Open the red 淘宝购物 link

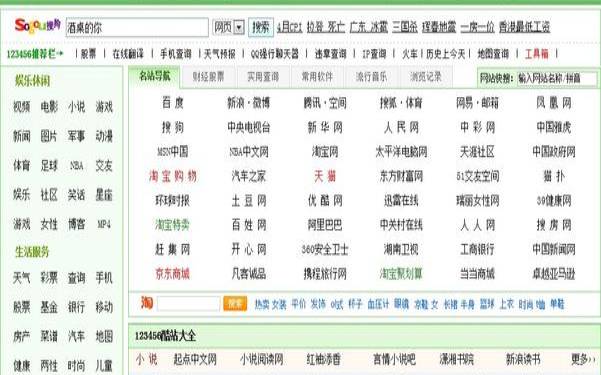(x=172, y=176)
